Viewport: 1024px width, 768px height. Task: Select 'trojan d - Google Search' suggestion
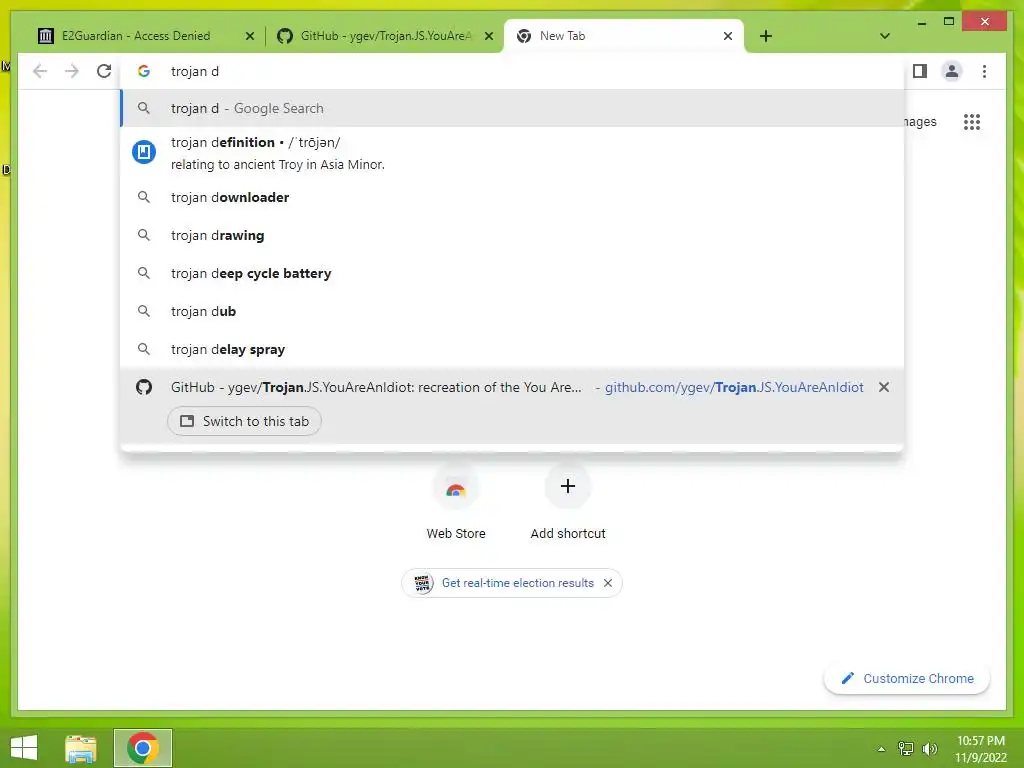tap(513, 108)
